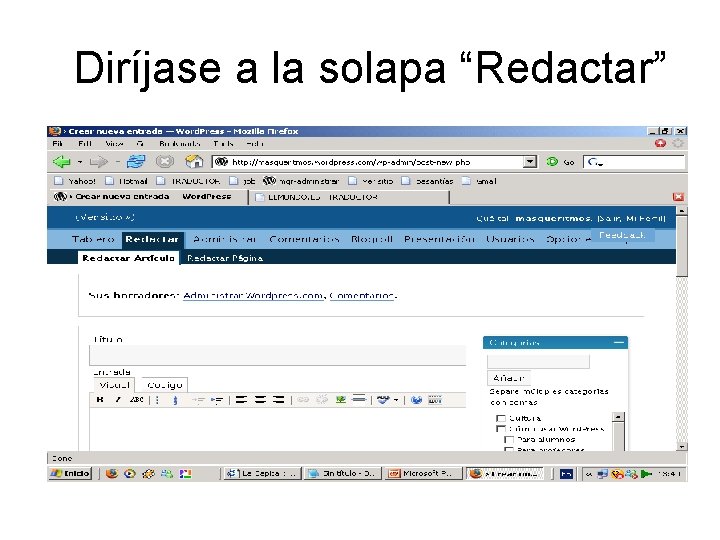This screenshot has width=720, height=540.
Task: Open the Back button history dropdown arrow
Action: point(80,162)
